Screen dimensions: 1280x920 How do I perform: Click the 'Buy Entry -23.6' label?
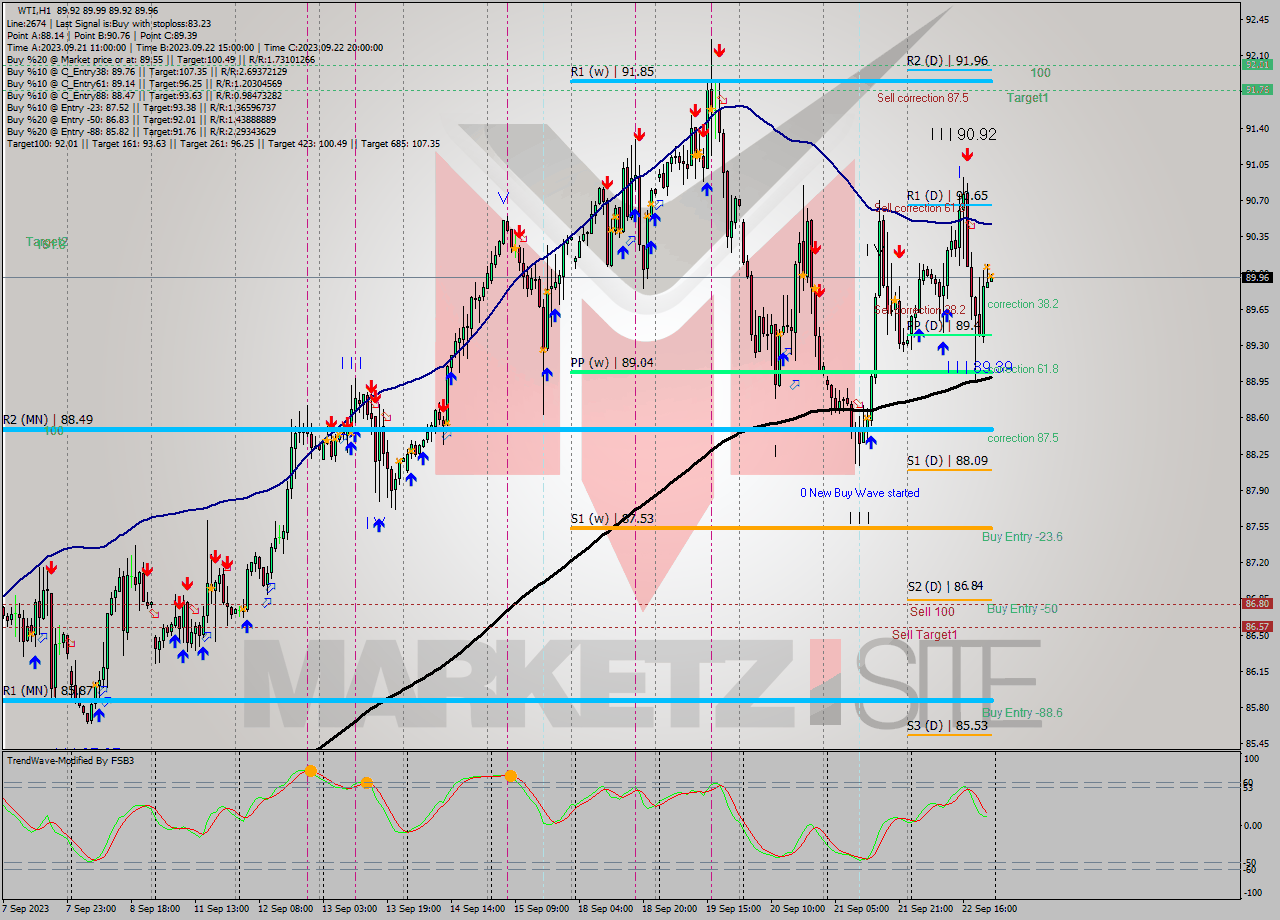click(1022, 537)
